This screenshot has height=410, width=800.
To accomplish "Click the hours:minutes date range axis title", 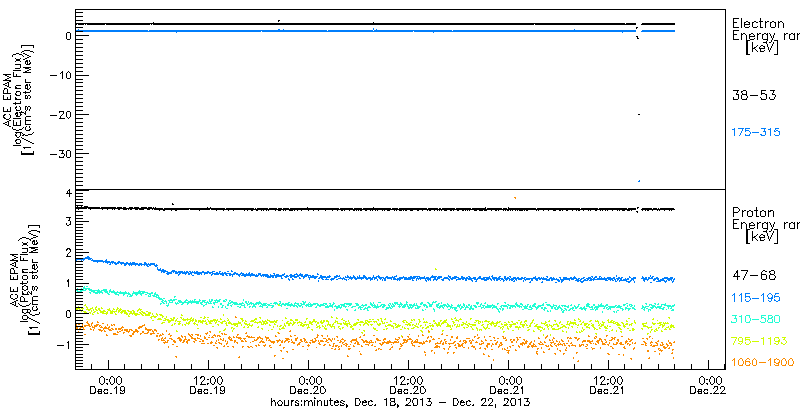I will [401, 402].
